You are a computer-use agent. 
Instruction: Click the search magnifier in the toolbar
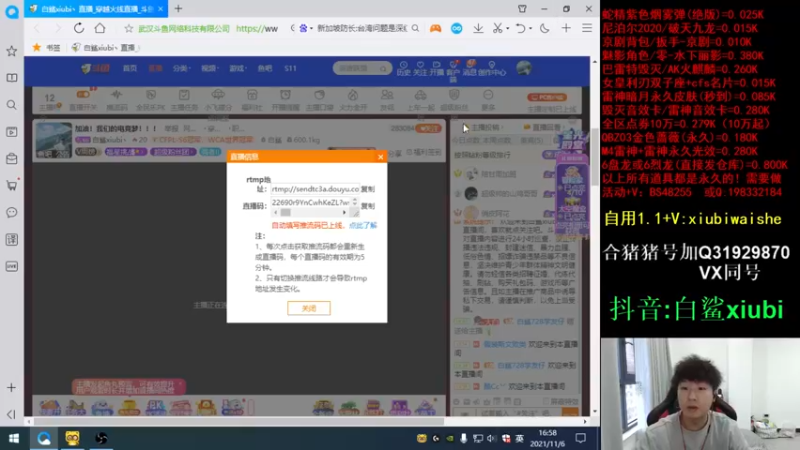click(x=416, y=29)
